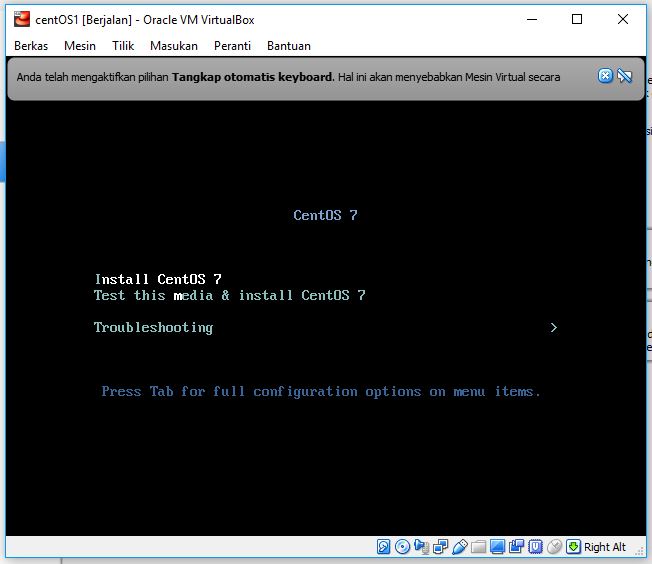Close the centOS1 VirtualBox window
Screen dimensions: 652x564
pos(623,19)
